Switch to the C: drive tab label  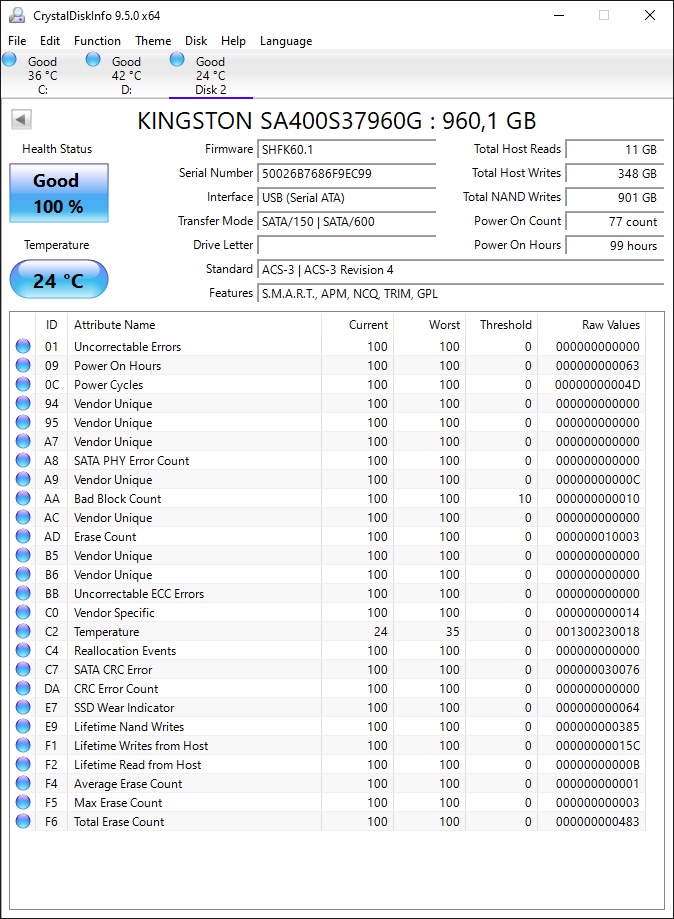43,76
